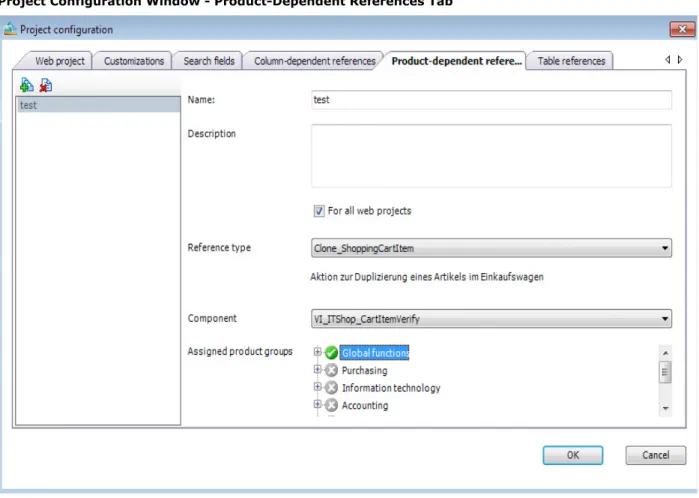Confirm with the OK button
699x498 pixels.
[x=573, y=455]
